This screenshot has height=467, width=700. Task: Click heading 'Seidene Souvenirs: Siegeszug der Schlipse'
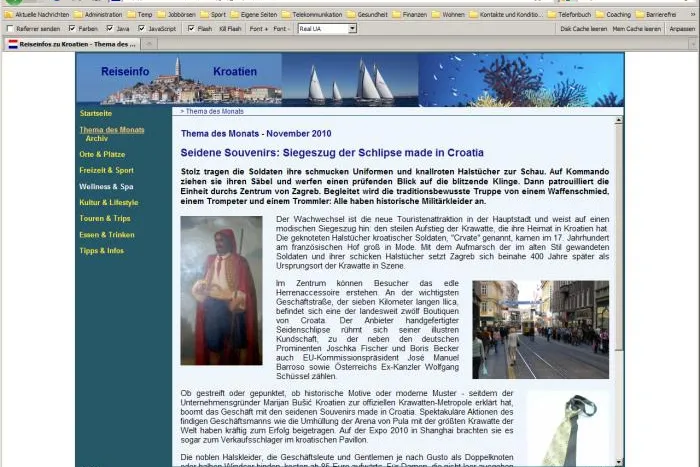332,153
